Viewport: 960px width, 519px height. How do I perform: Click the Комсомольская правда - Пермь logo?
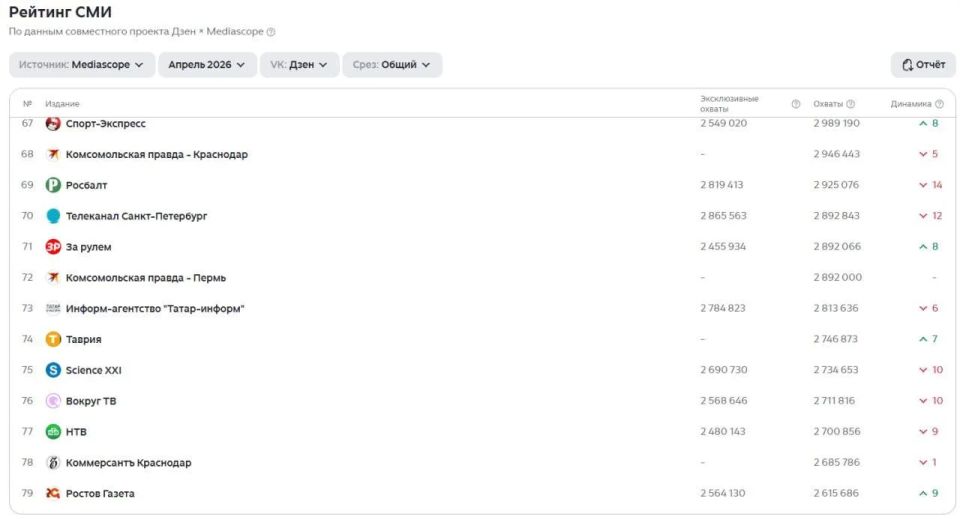pyautogui.click(x=53, y=277)
